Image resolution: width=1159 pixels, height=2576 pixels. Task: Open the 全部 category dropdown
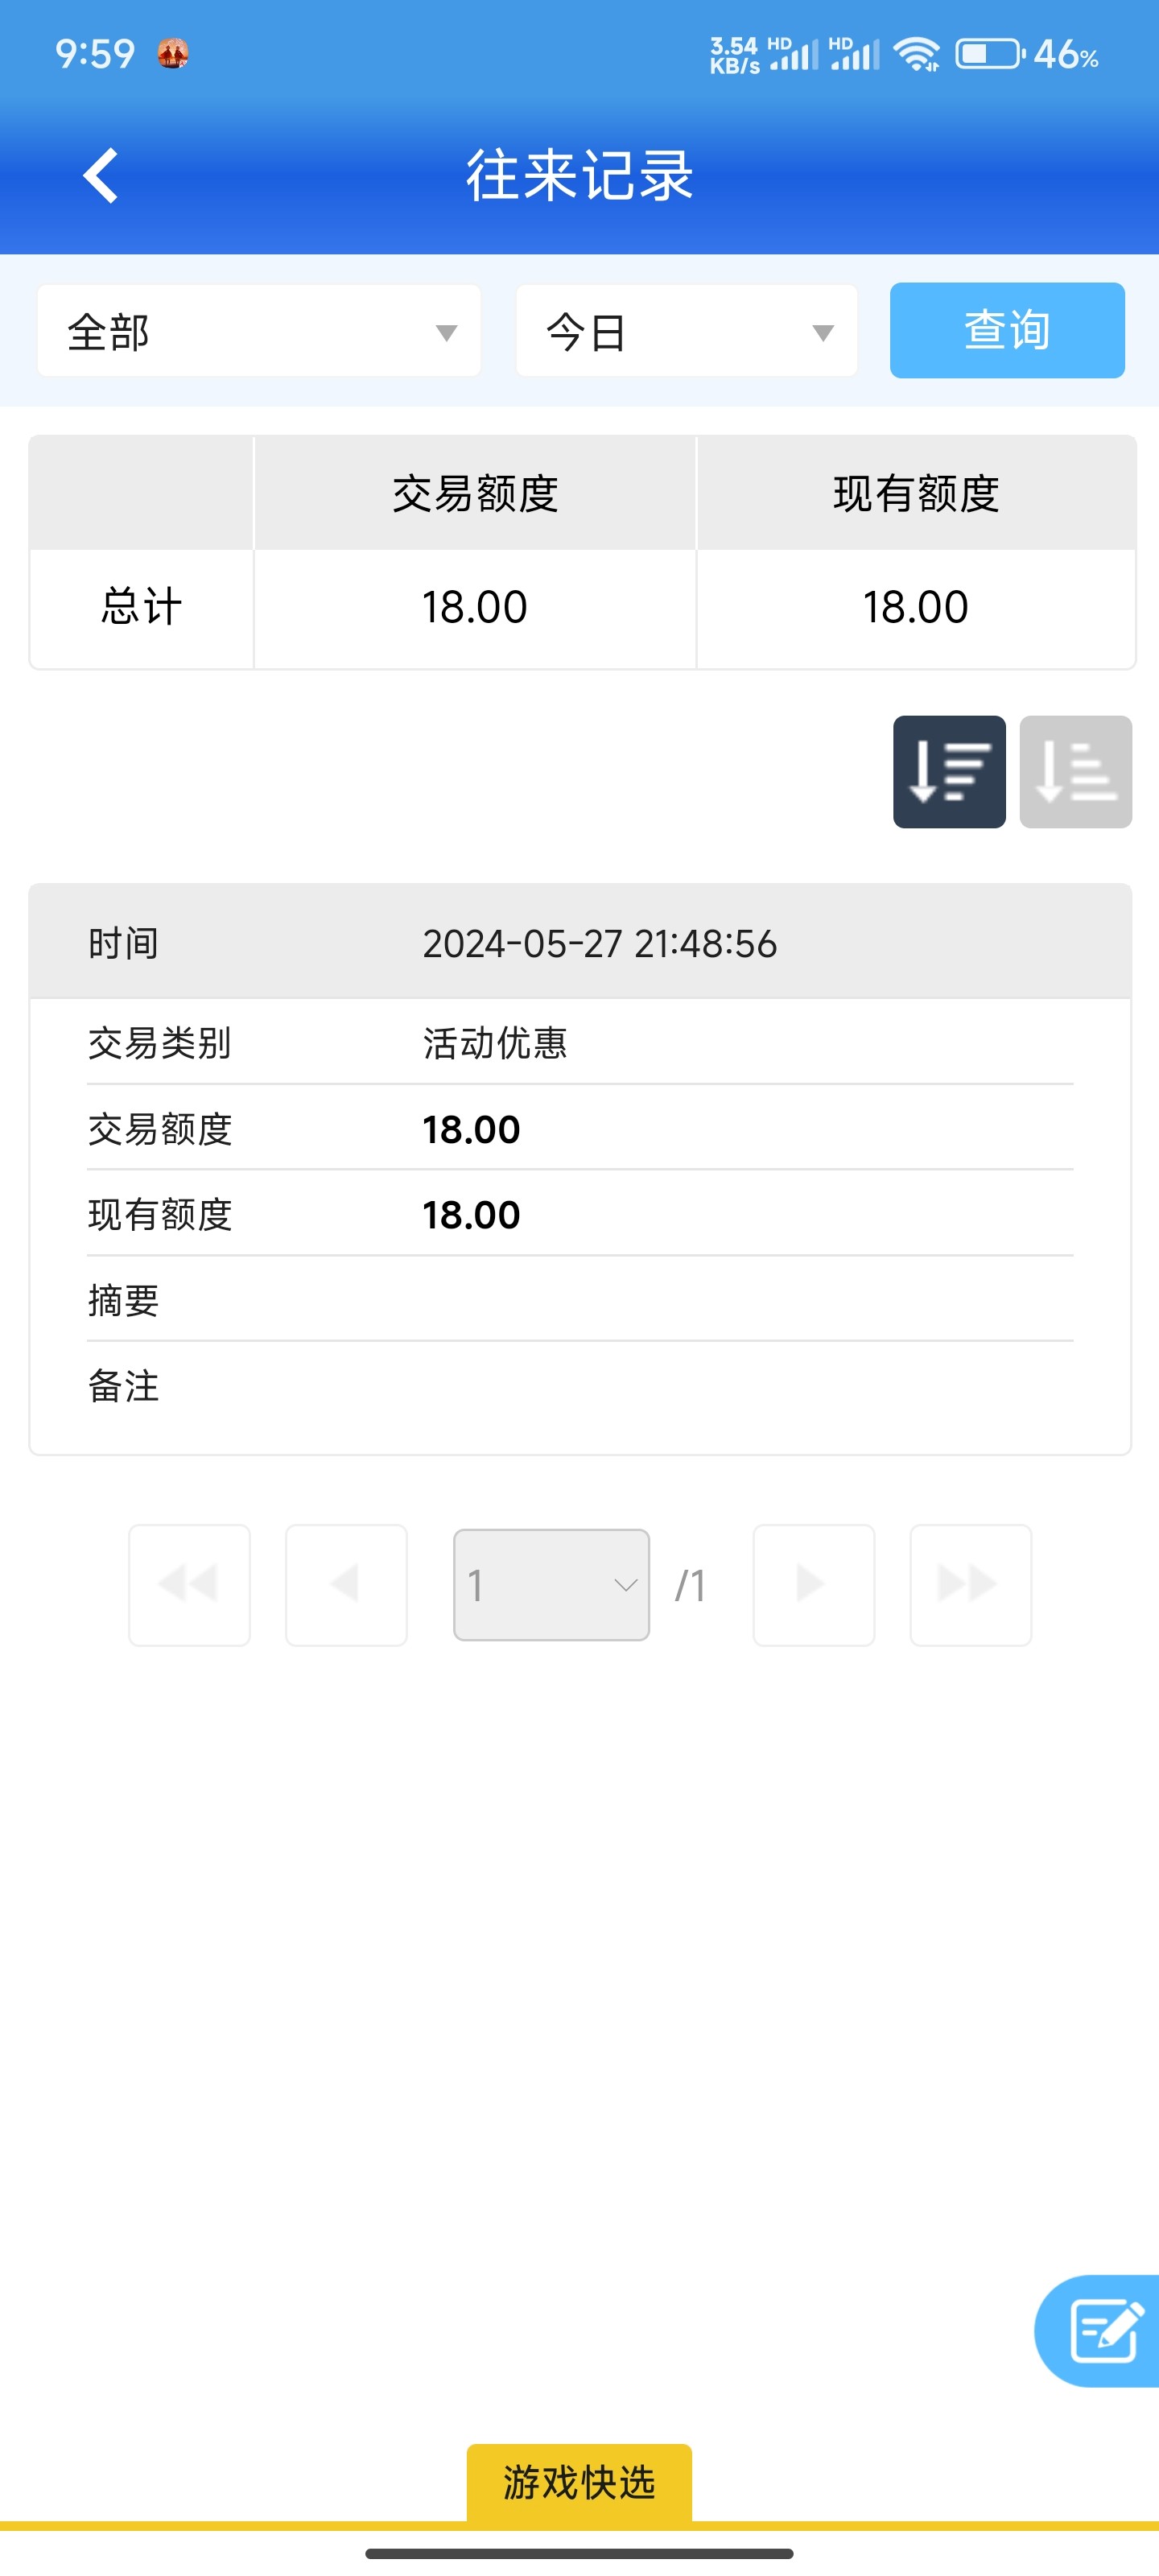(x=259, y=331)
